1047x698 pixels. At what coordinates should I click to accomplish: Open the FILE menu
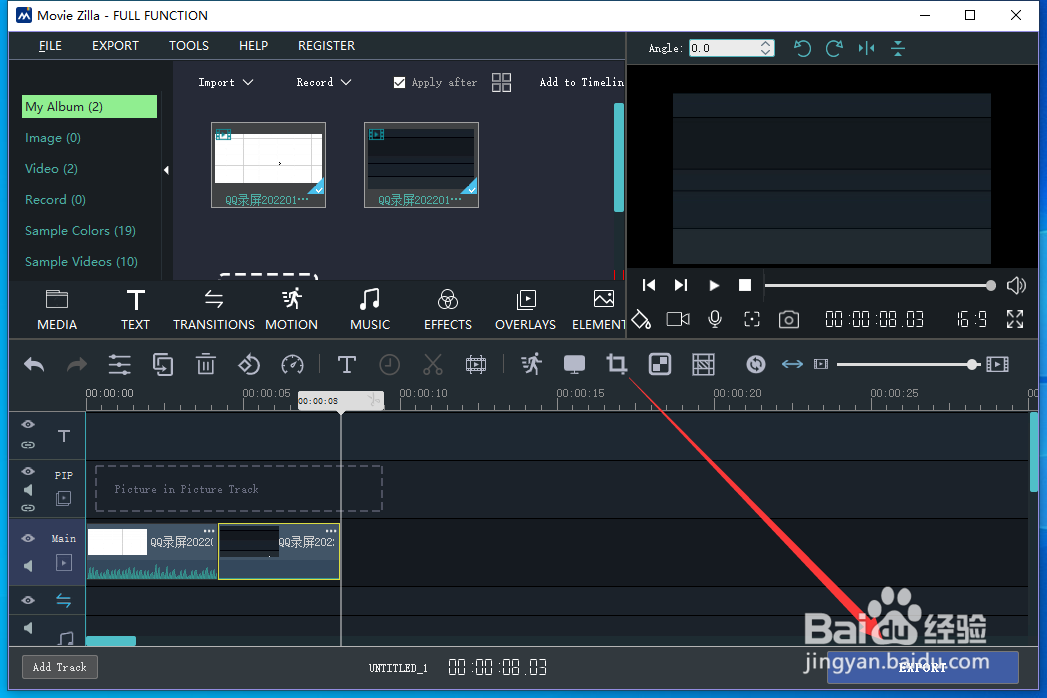click(x=50, y=45)
